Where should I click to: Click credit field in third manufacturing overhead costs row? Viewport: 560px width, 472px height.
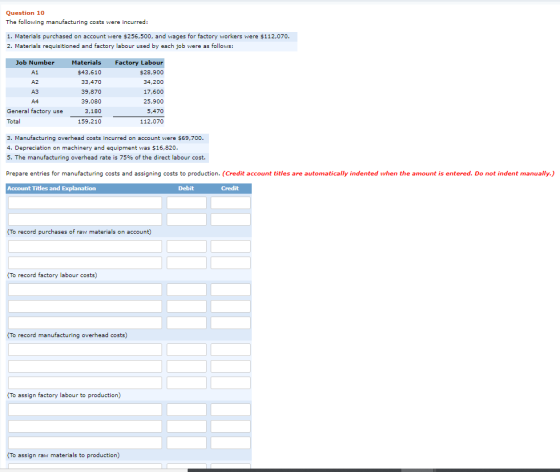[230, 323]
